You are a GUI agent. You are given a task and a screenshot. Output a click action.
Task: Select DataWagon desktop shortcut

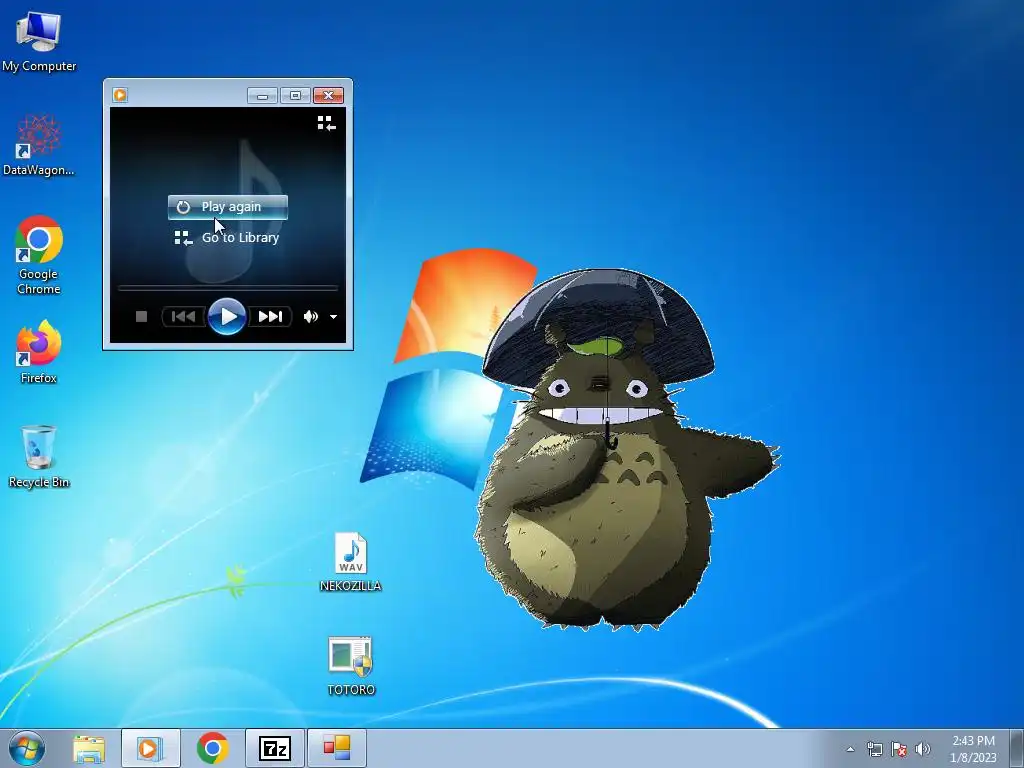point(39,145)
